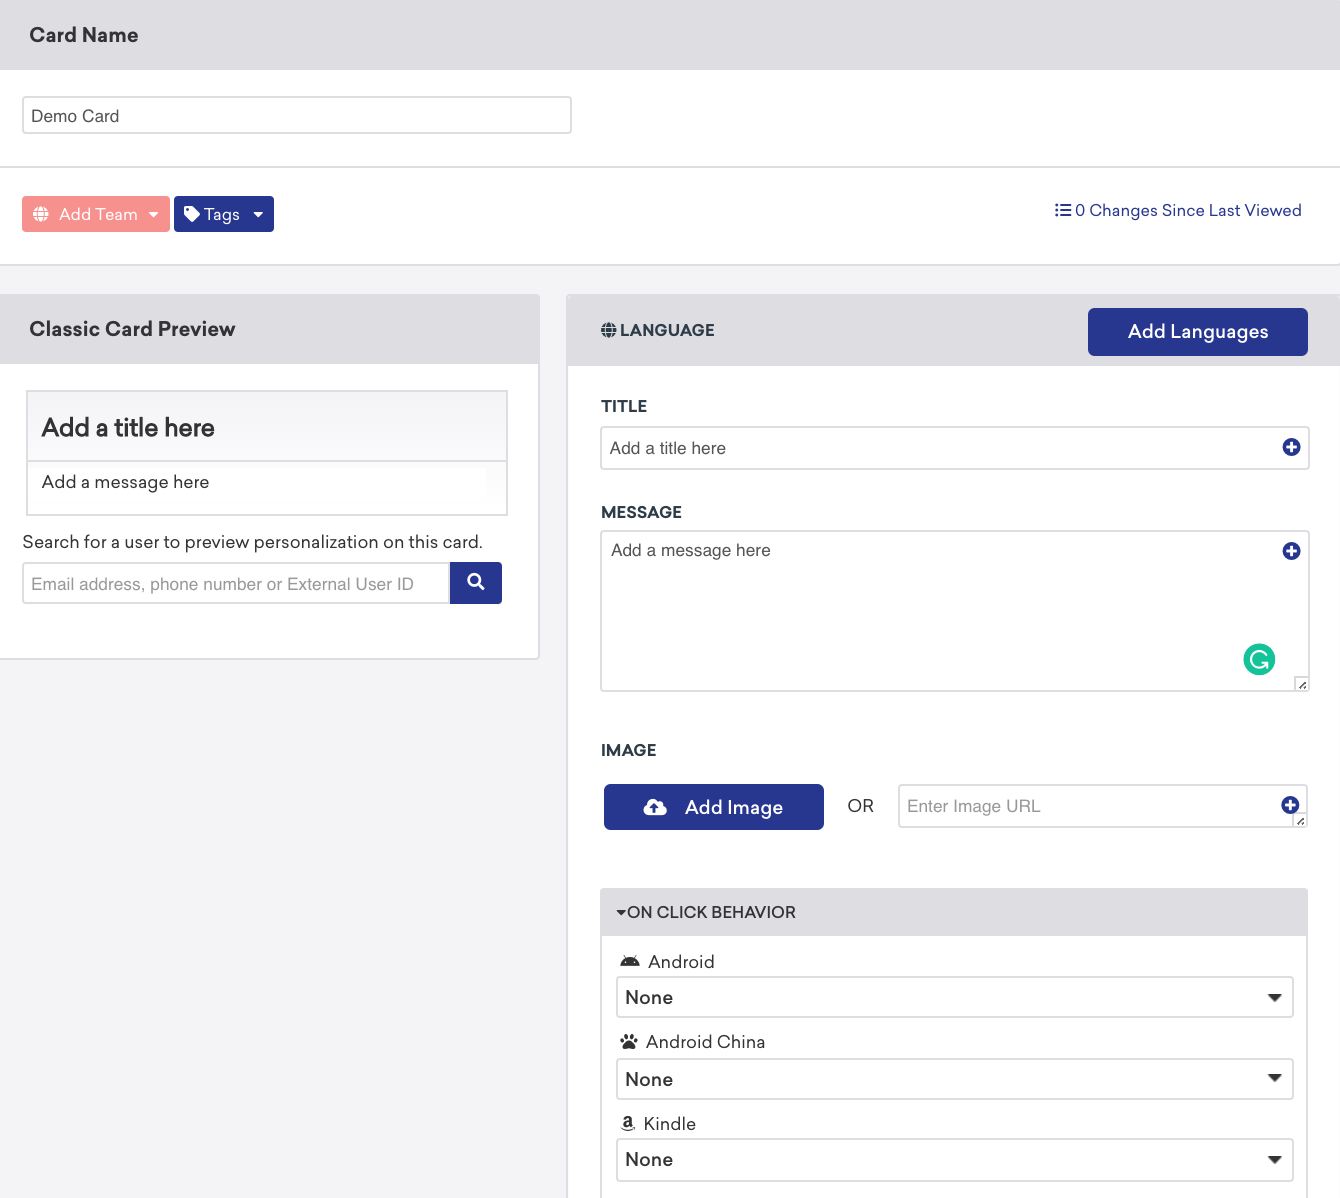Viewport: 1340px width, 1198px height.
Task: Click the Android robot icon
Action: click(630, 961)
